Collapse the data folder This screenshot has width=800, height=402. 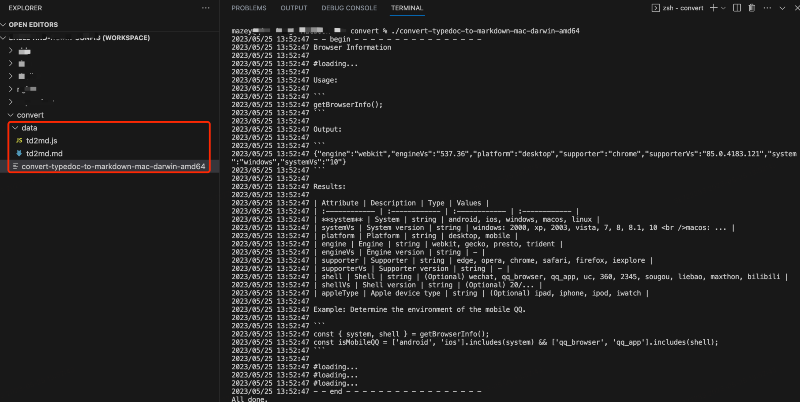pos(15,128)
